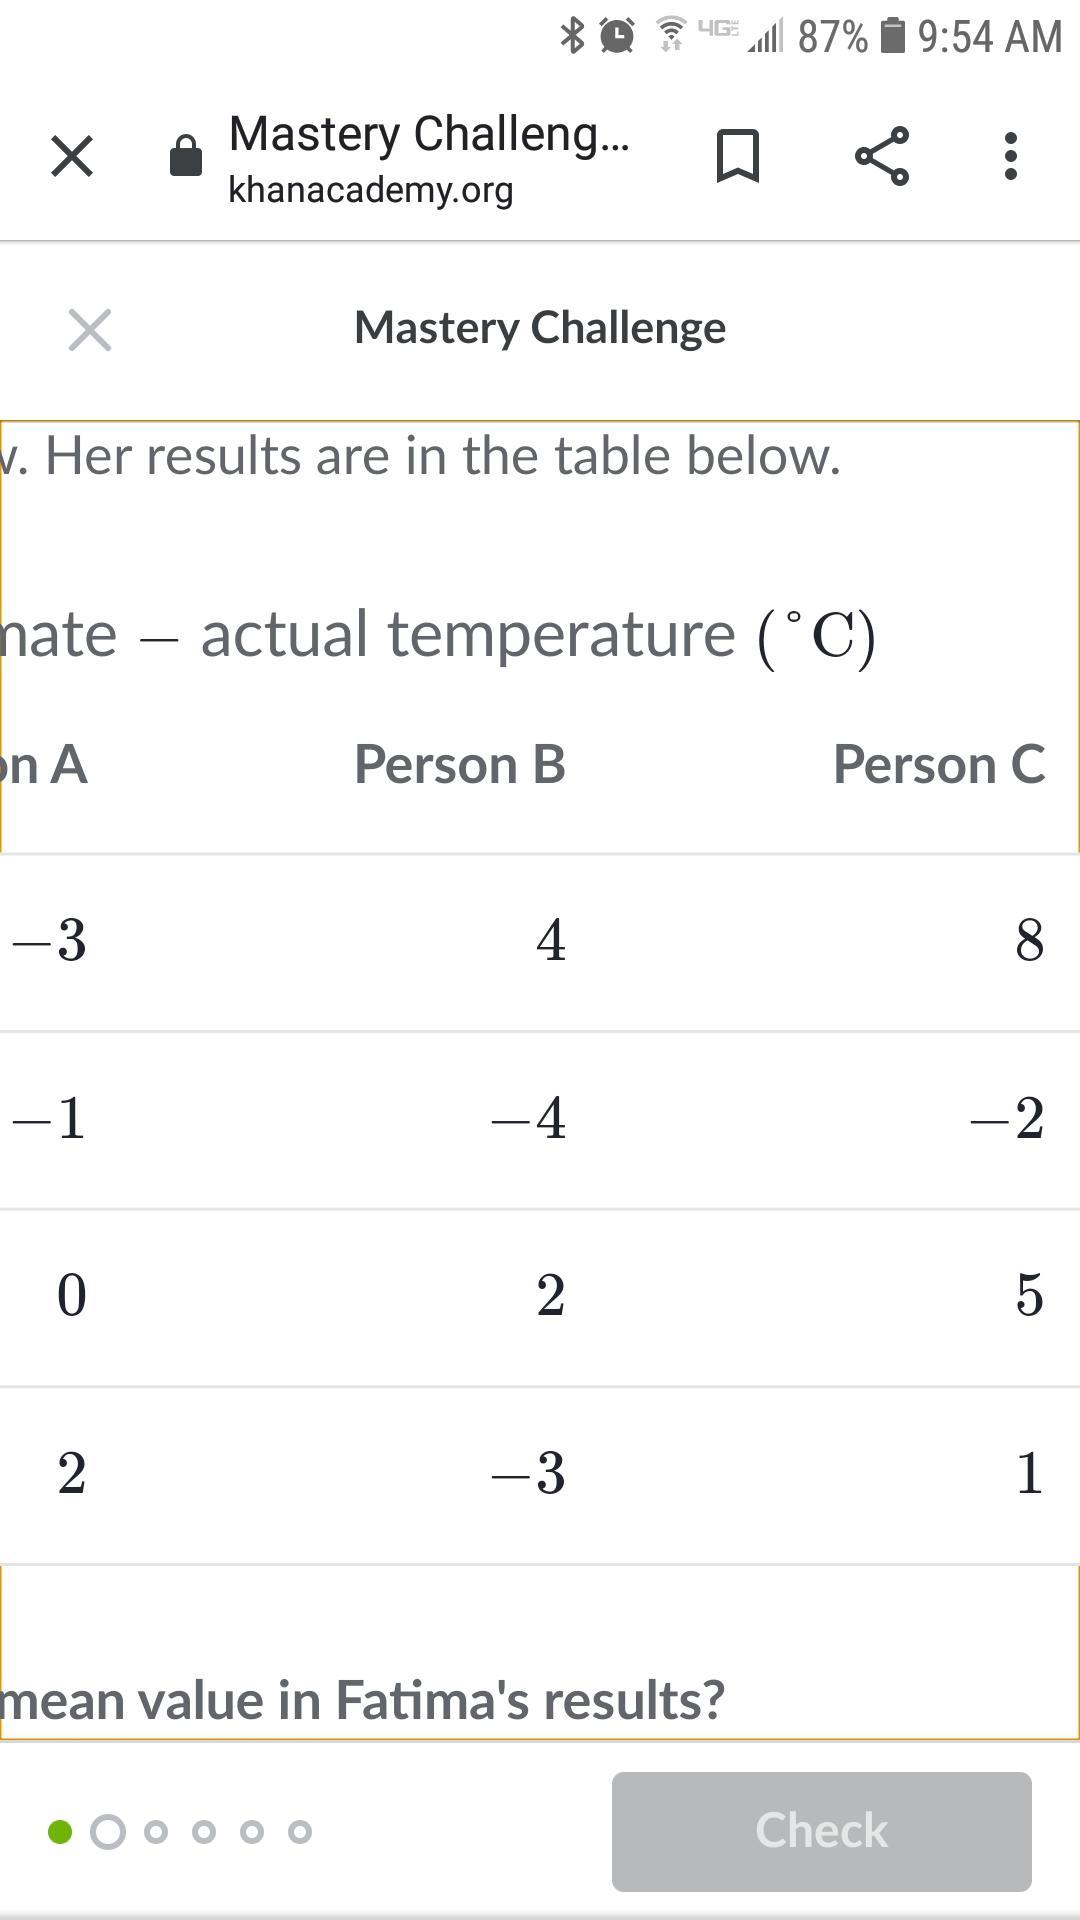Tap the last progress dot

(x=300, y=1831)
